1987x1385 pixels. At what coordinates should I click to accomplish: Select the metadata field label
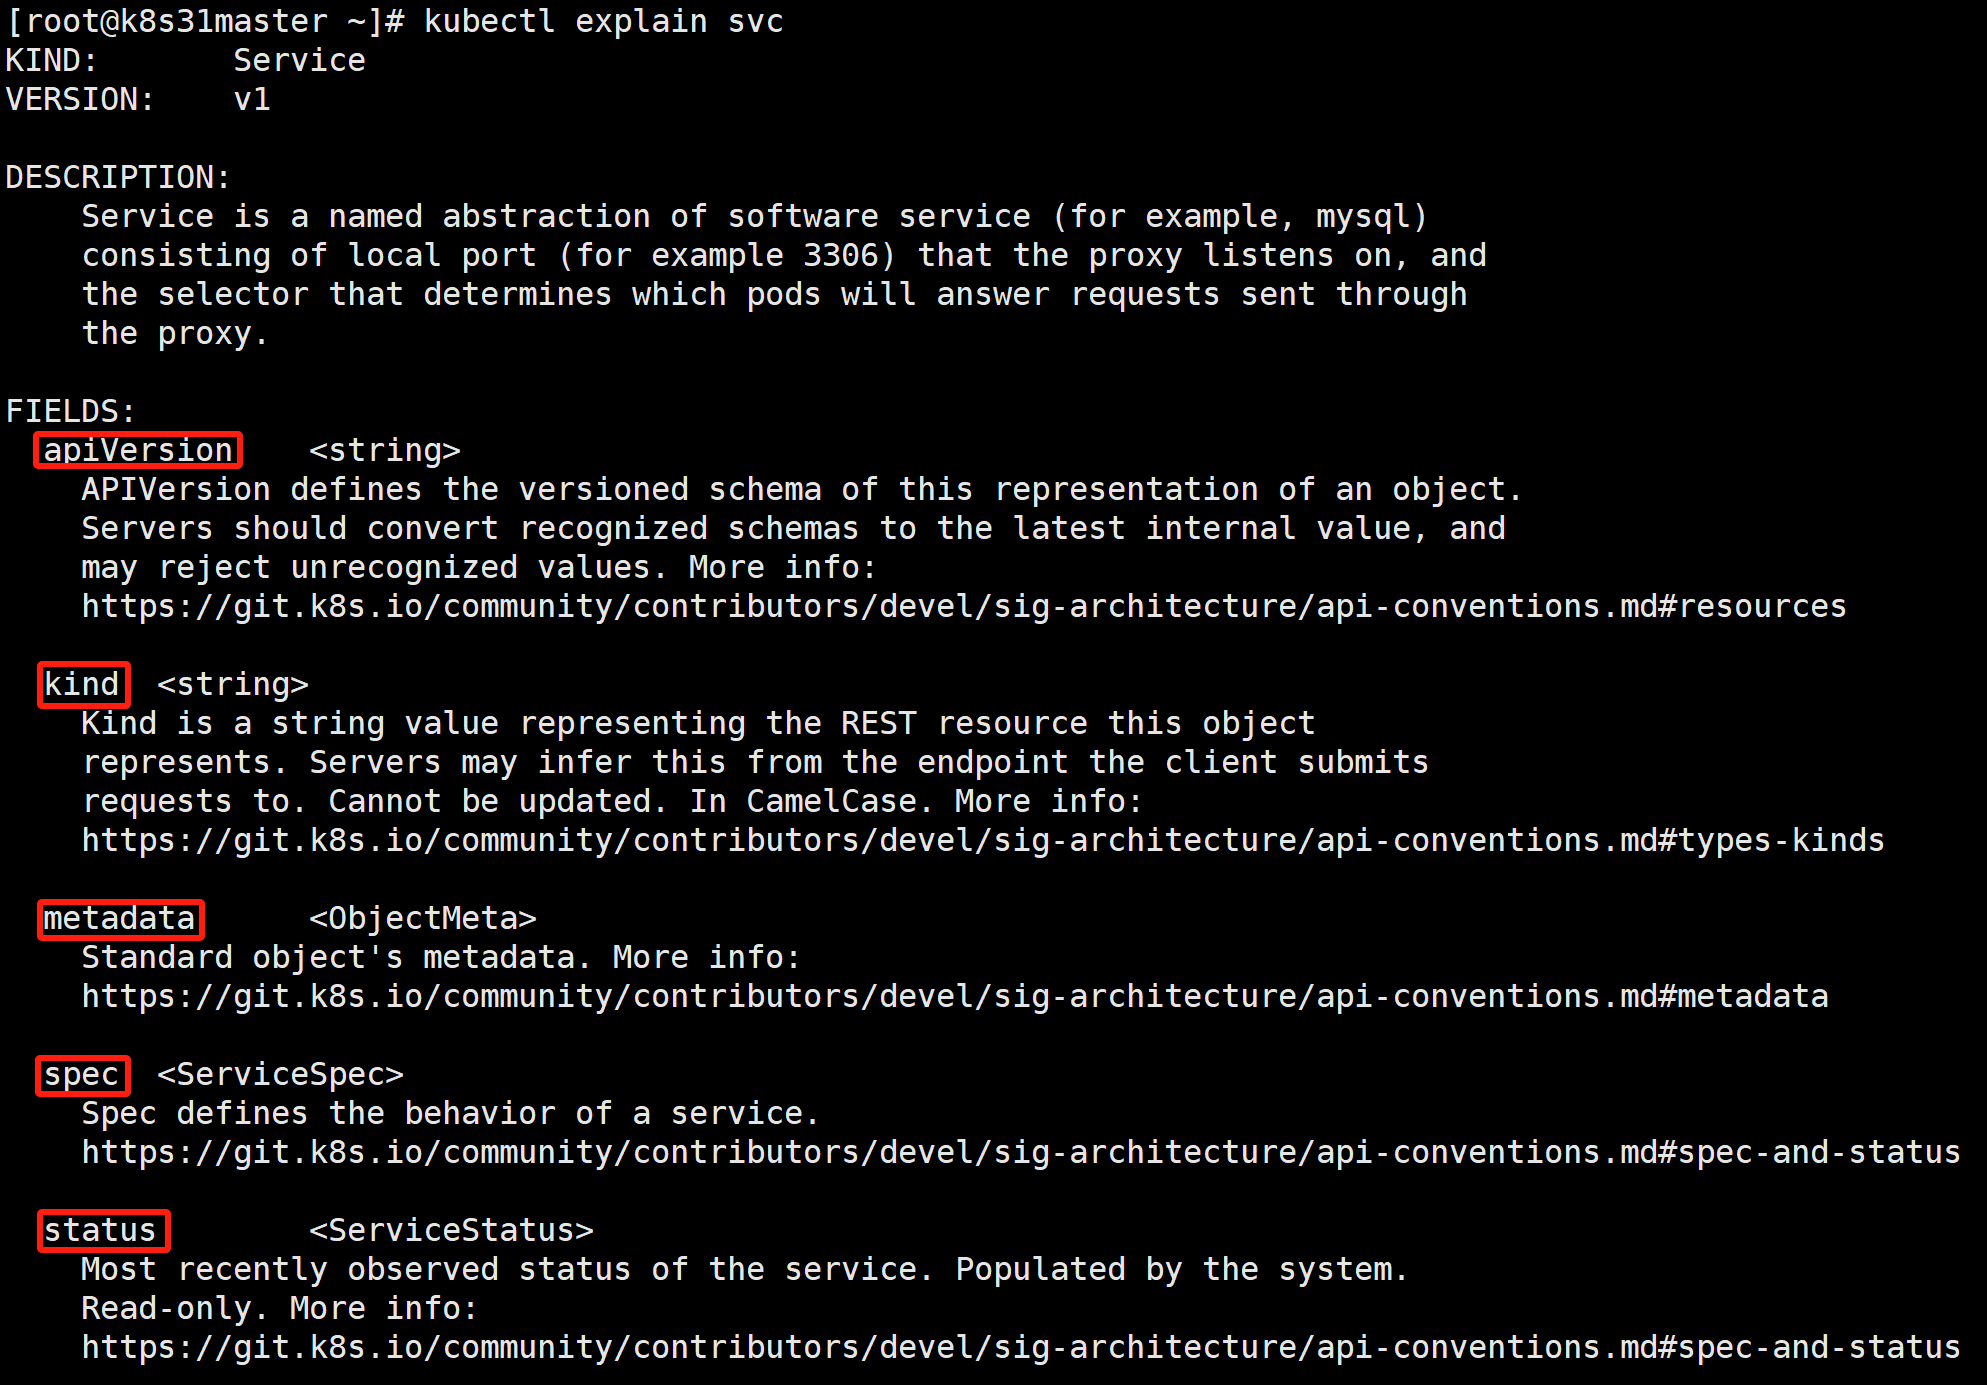coord(120,919)
